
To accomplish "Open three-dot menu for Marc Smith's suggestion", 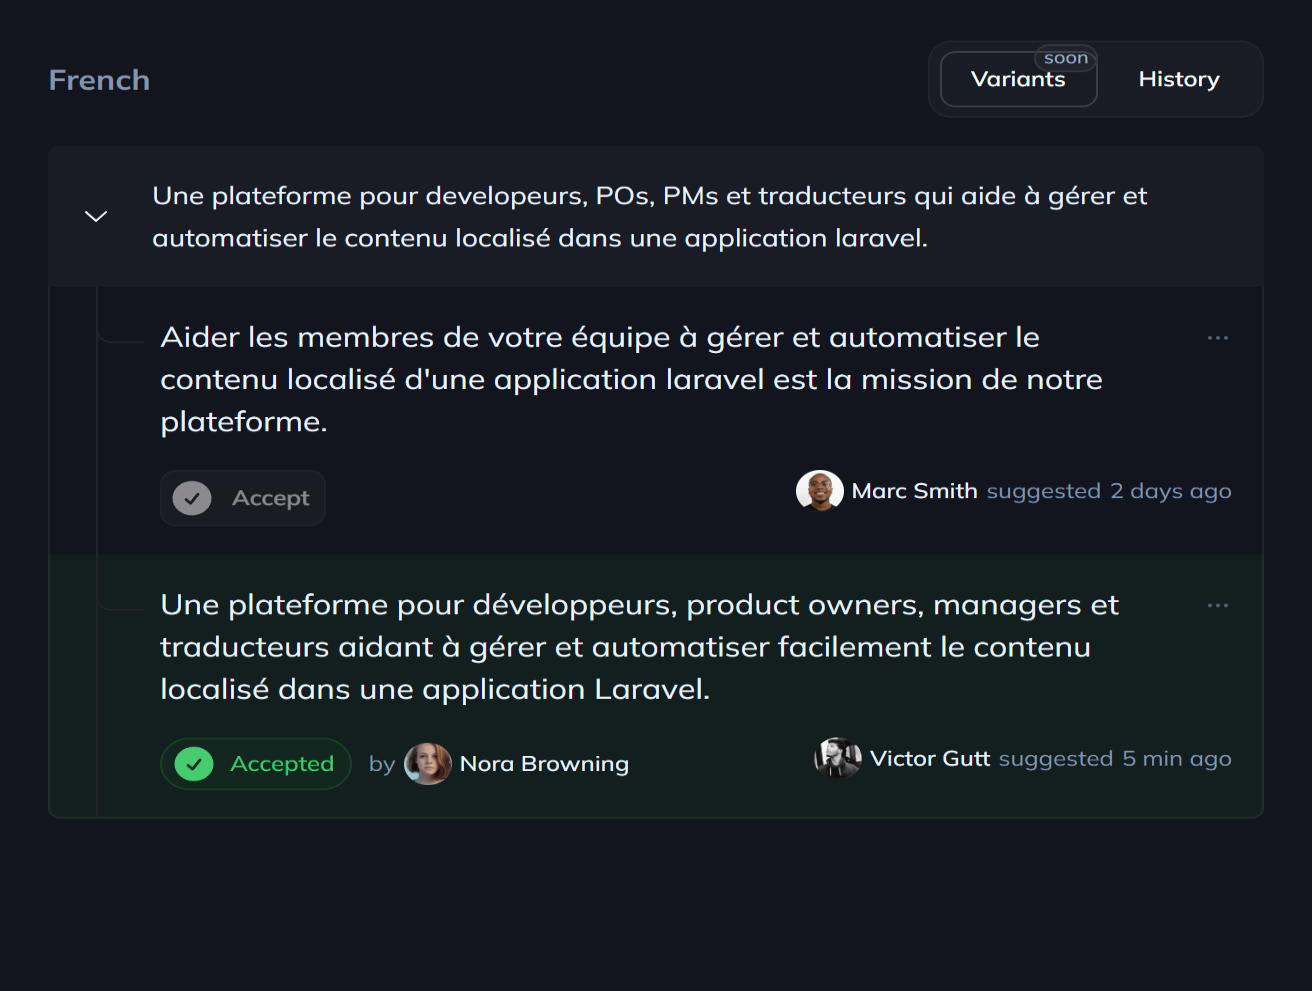I will point(1217,338).
